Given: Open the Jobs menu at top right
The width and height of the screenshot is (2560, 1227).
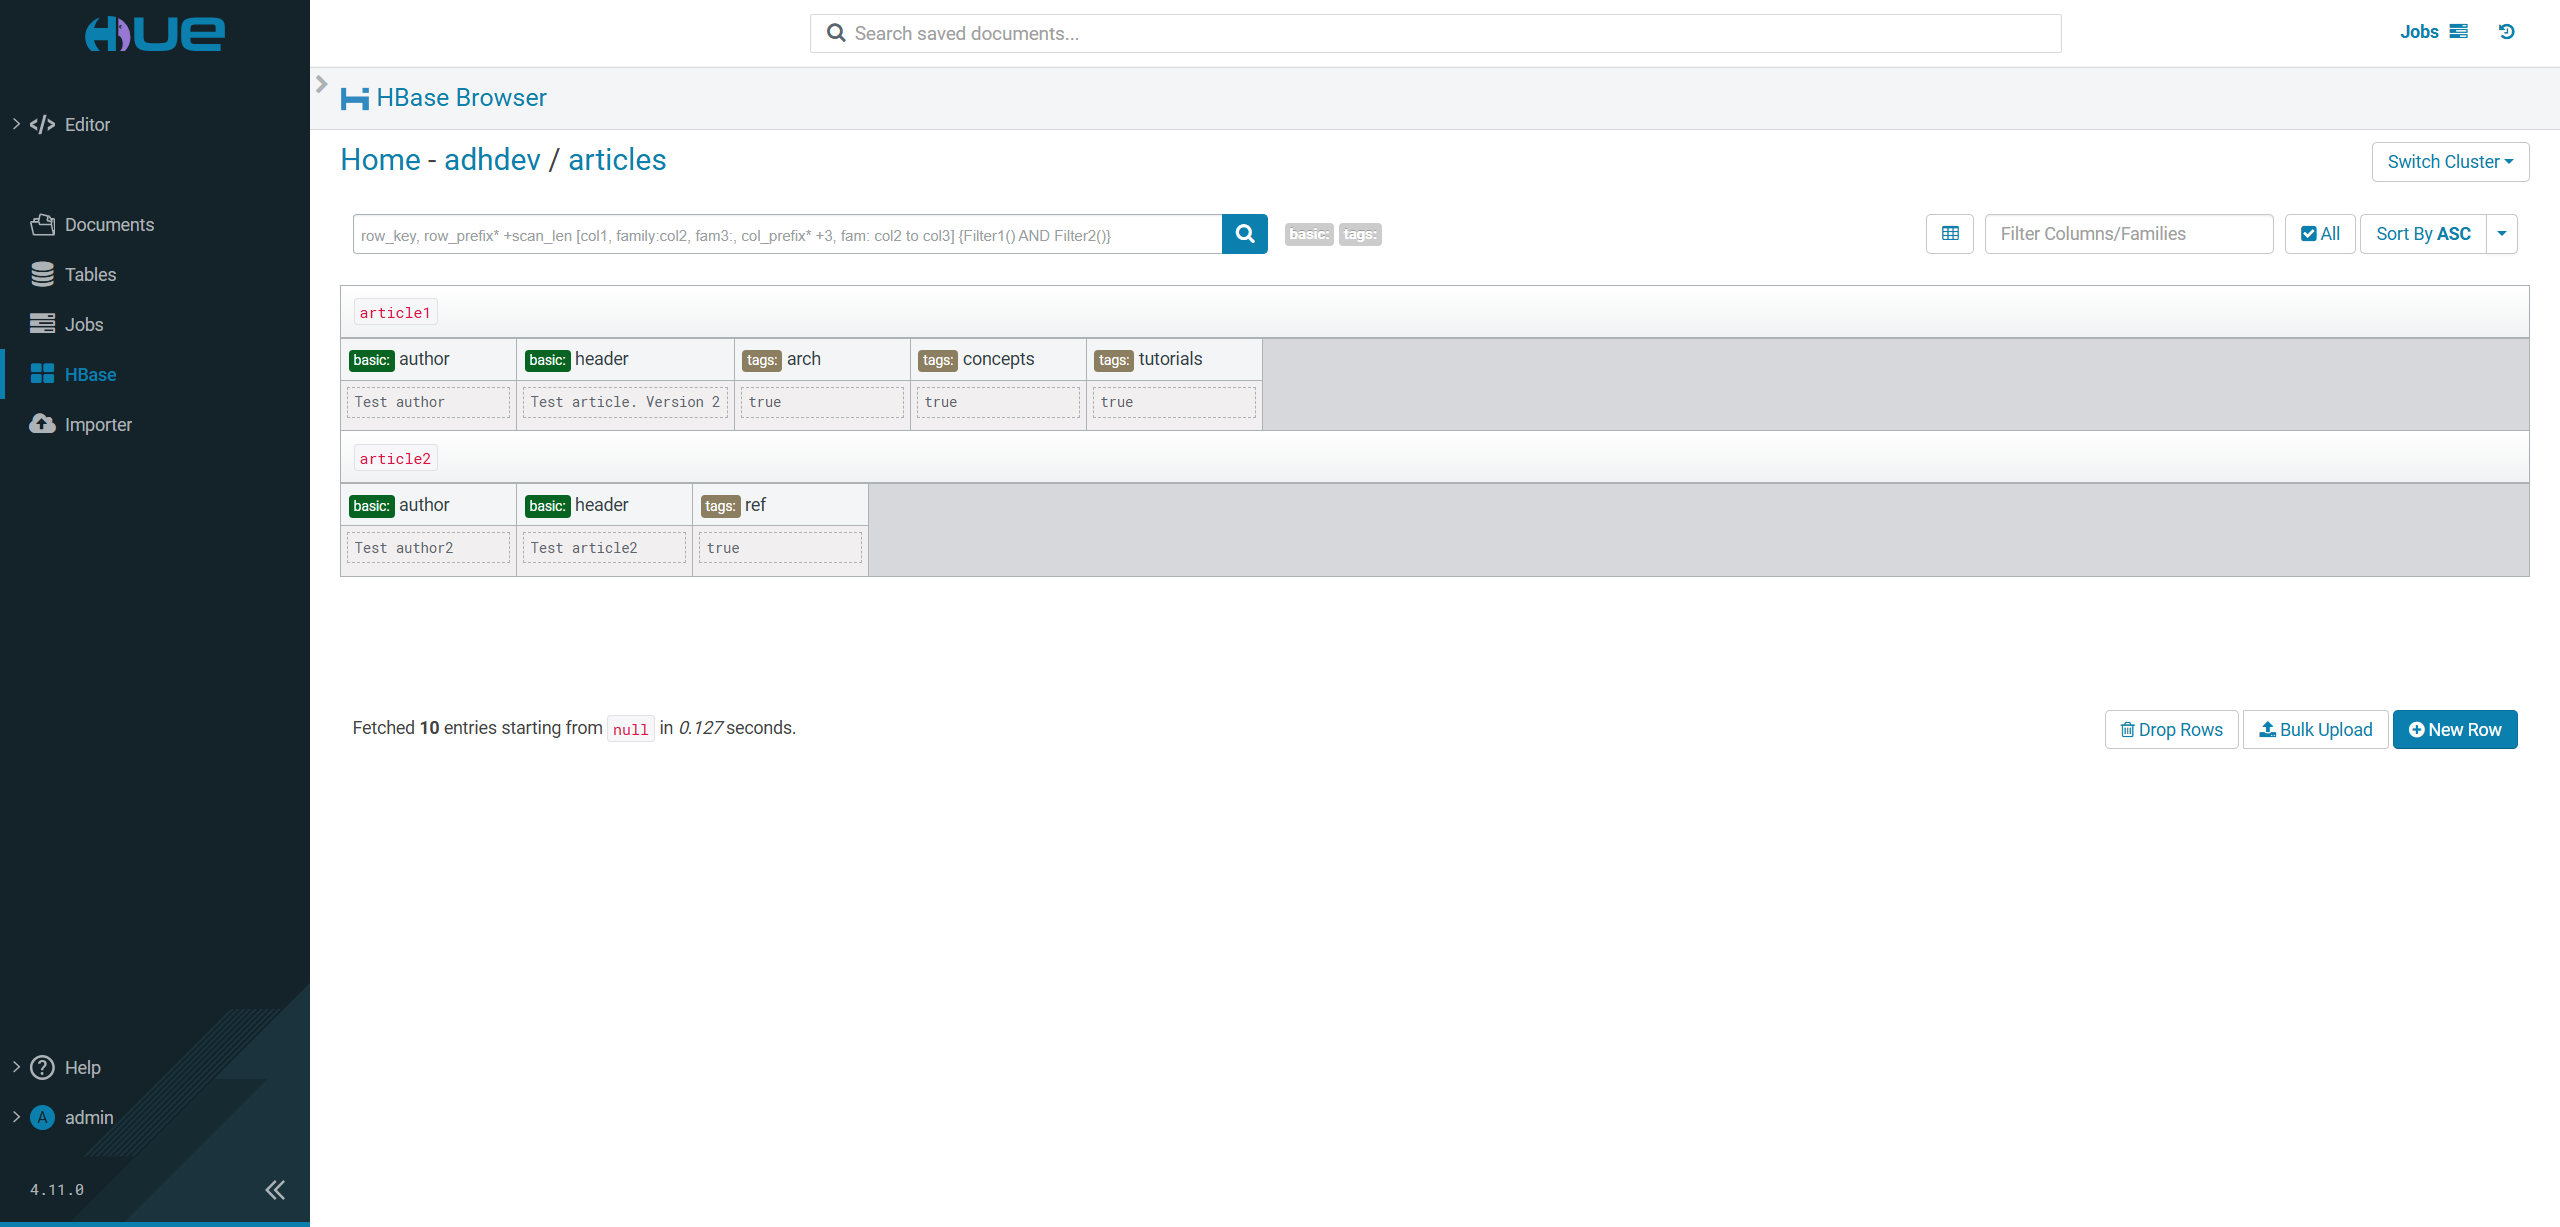Looking at the screenshot, I should point(2422,31).
